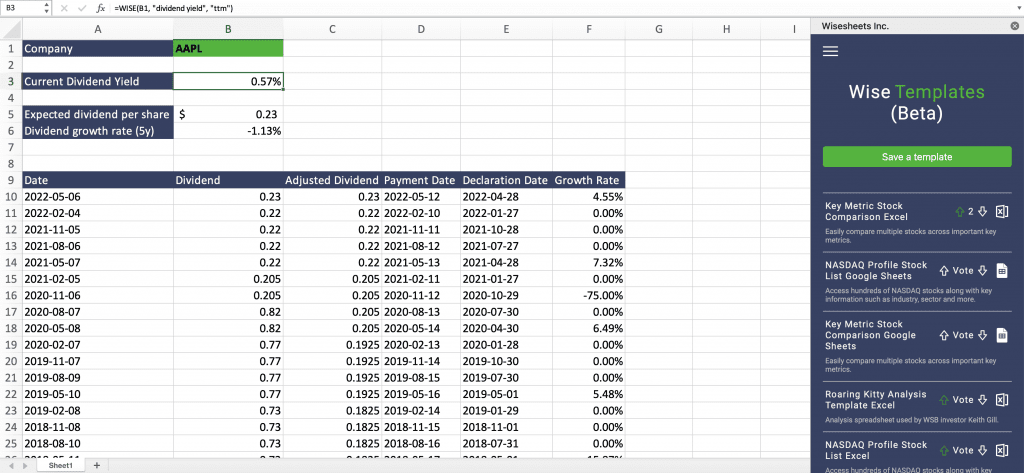1024x473 pixels.
Task: Select column header B
Action: pos(228,29)
